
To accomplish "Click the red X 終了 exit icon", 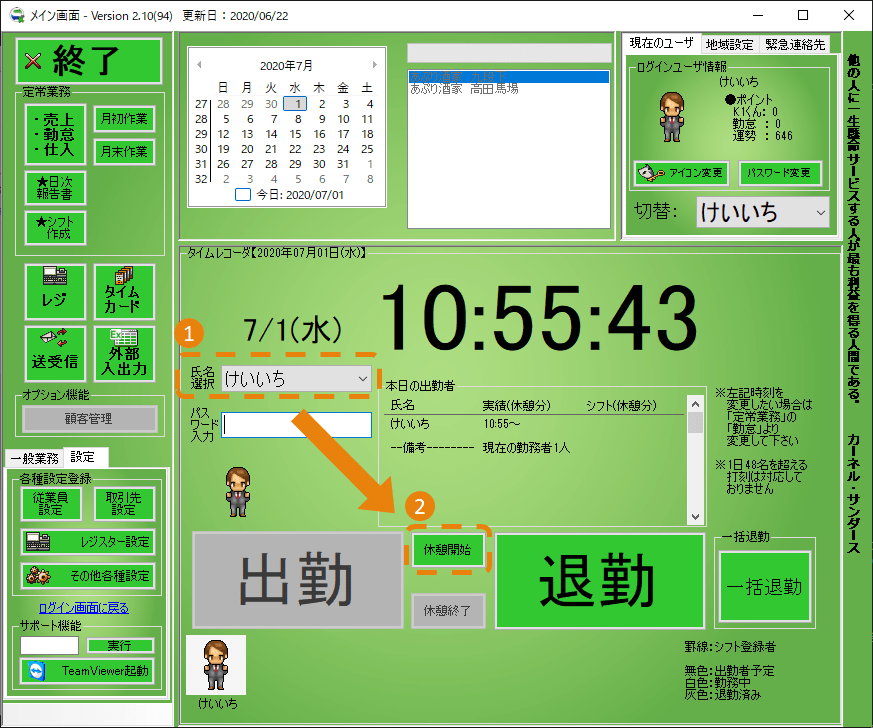I will pos(88,60).
